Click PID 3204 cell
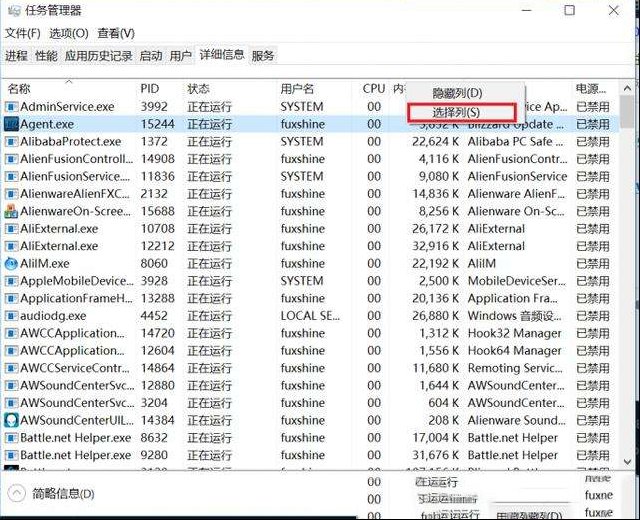Screen dimensions: 640x520 (x=154, y=403)
